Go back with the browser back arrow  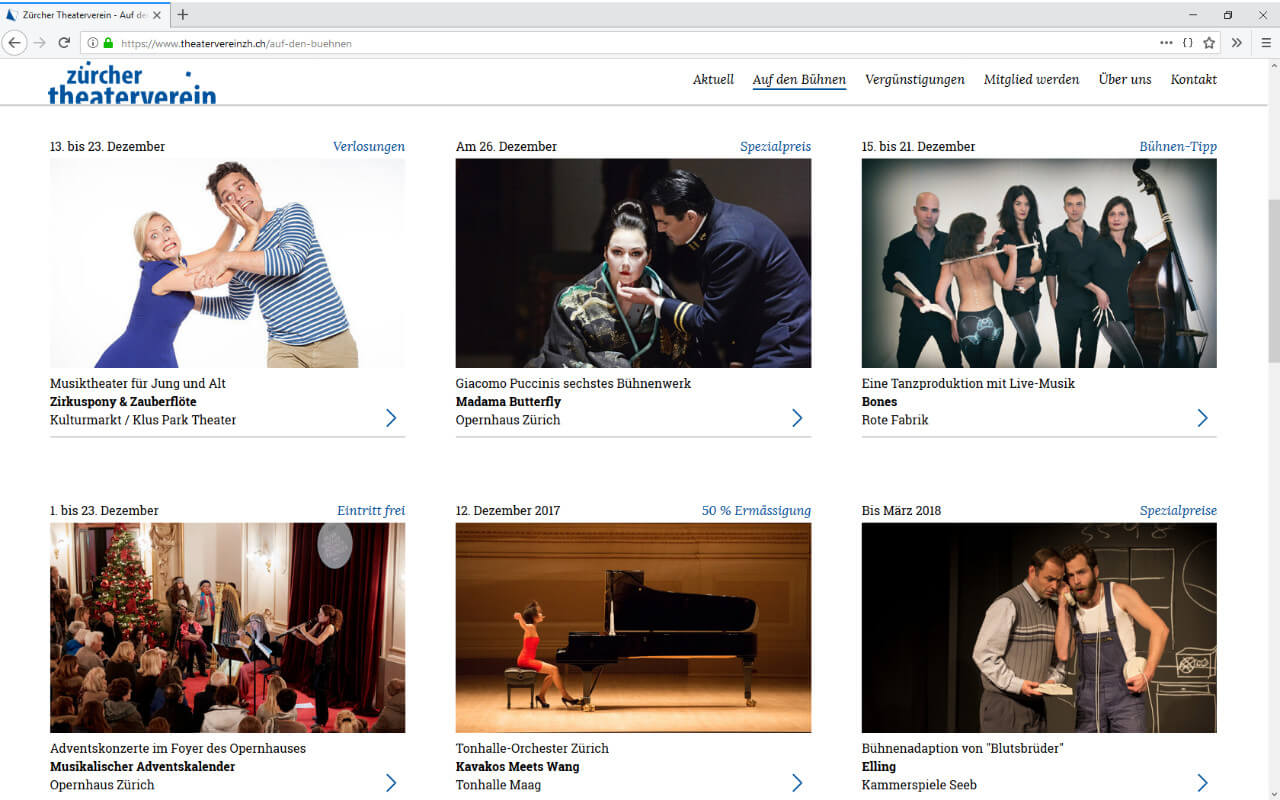14,43
